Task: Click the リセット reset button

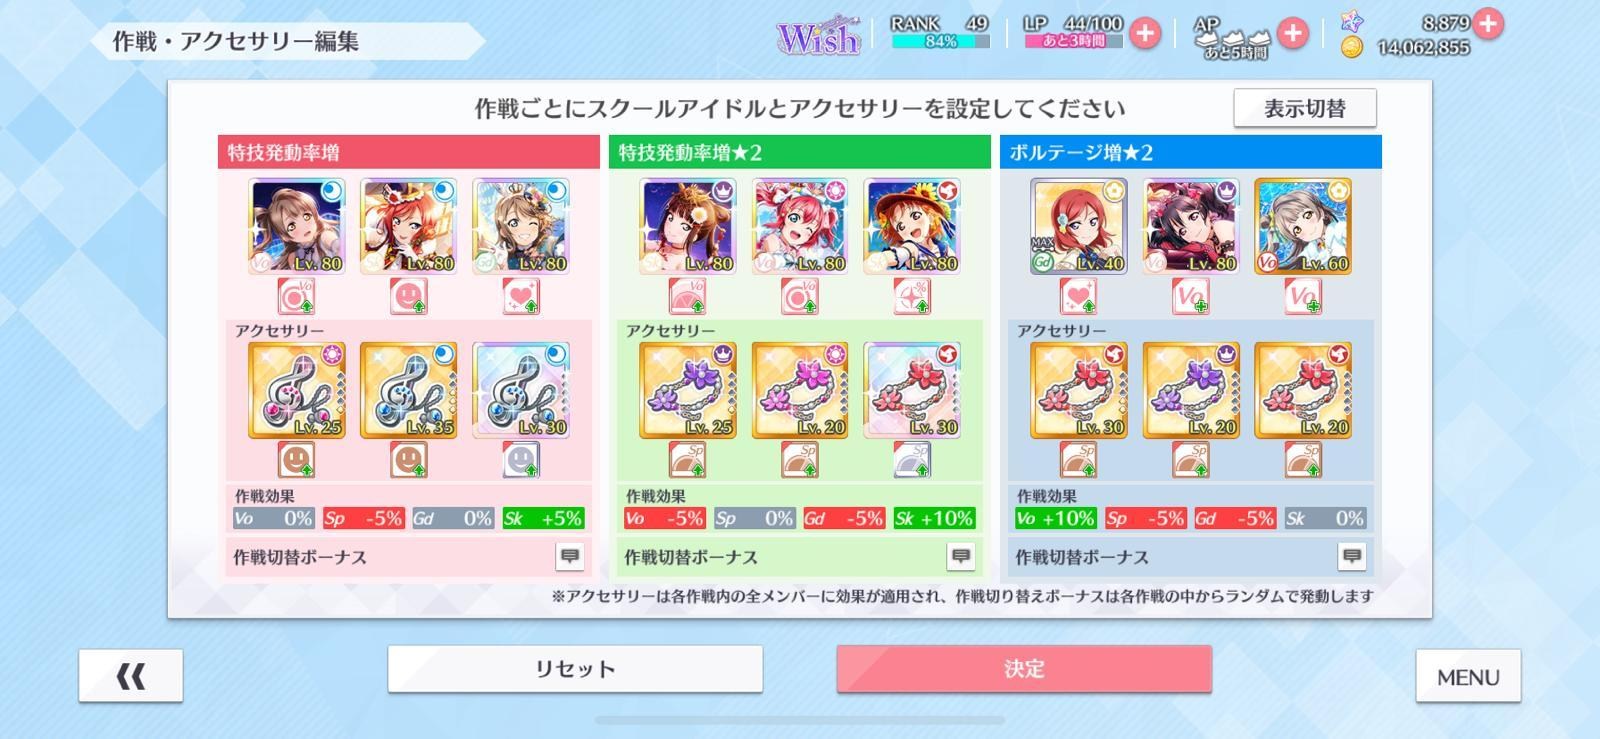Action: click(x=575, y=669)
